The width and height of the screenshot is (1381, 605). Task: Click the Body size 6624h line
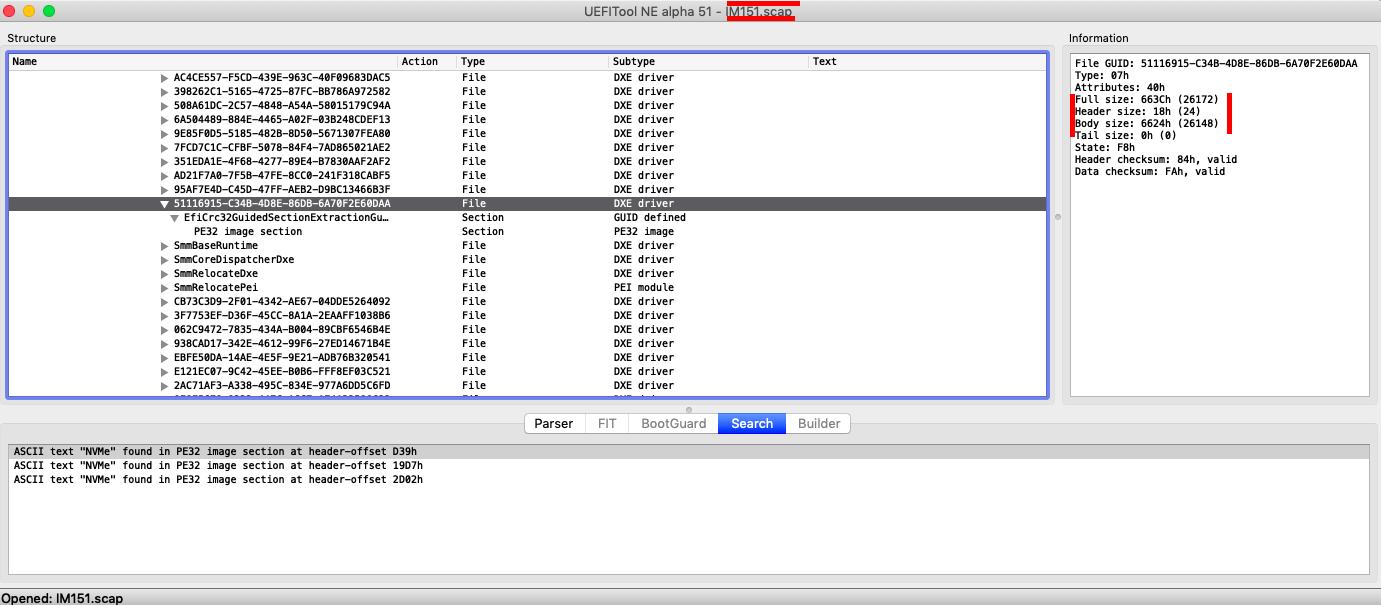pyautogui.click(x=1146, y=123)
